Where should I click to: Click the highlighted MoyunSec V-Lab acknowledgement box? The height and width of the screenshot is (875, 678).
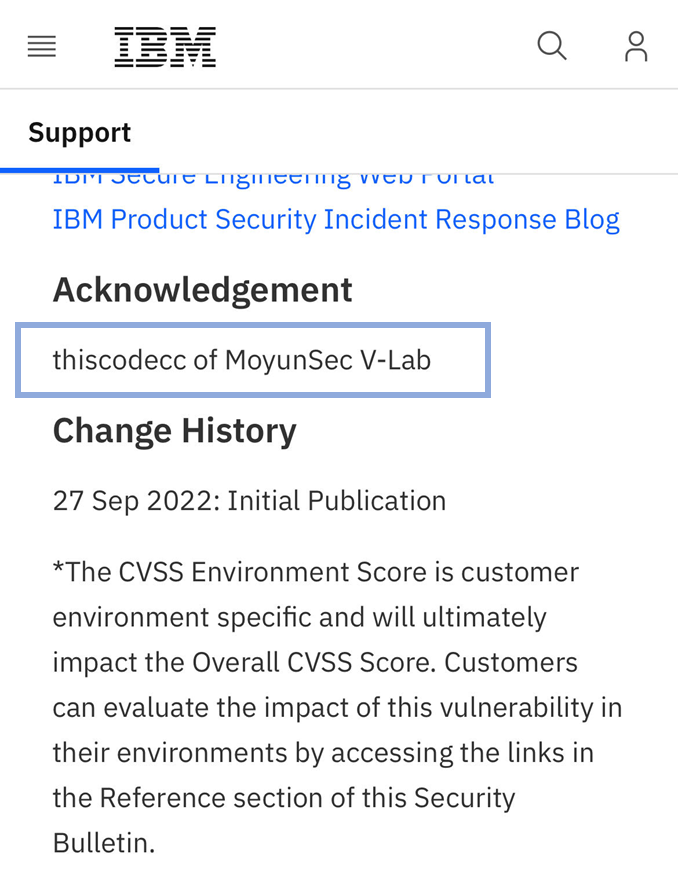point(253,360)
